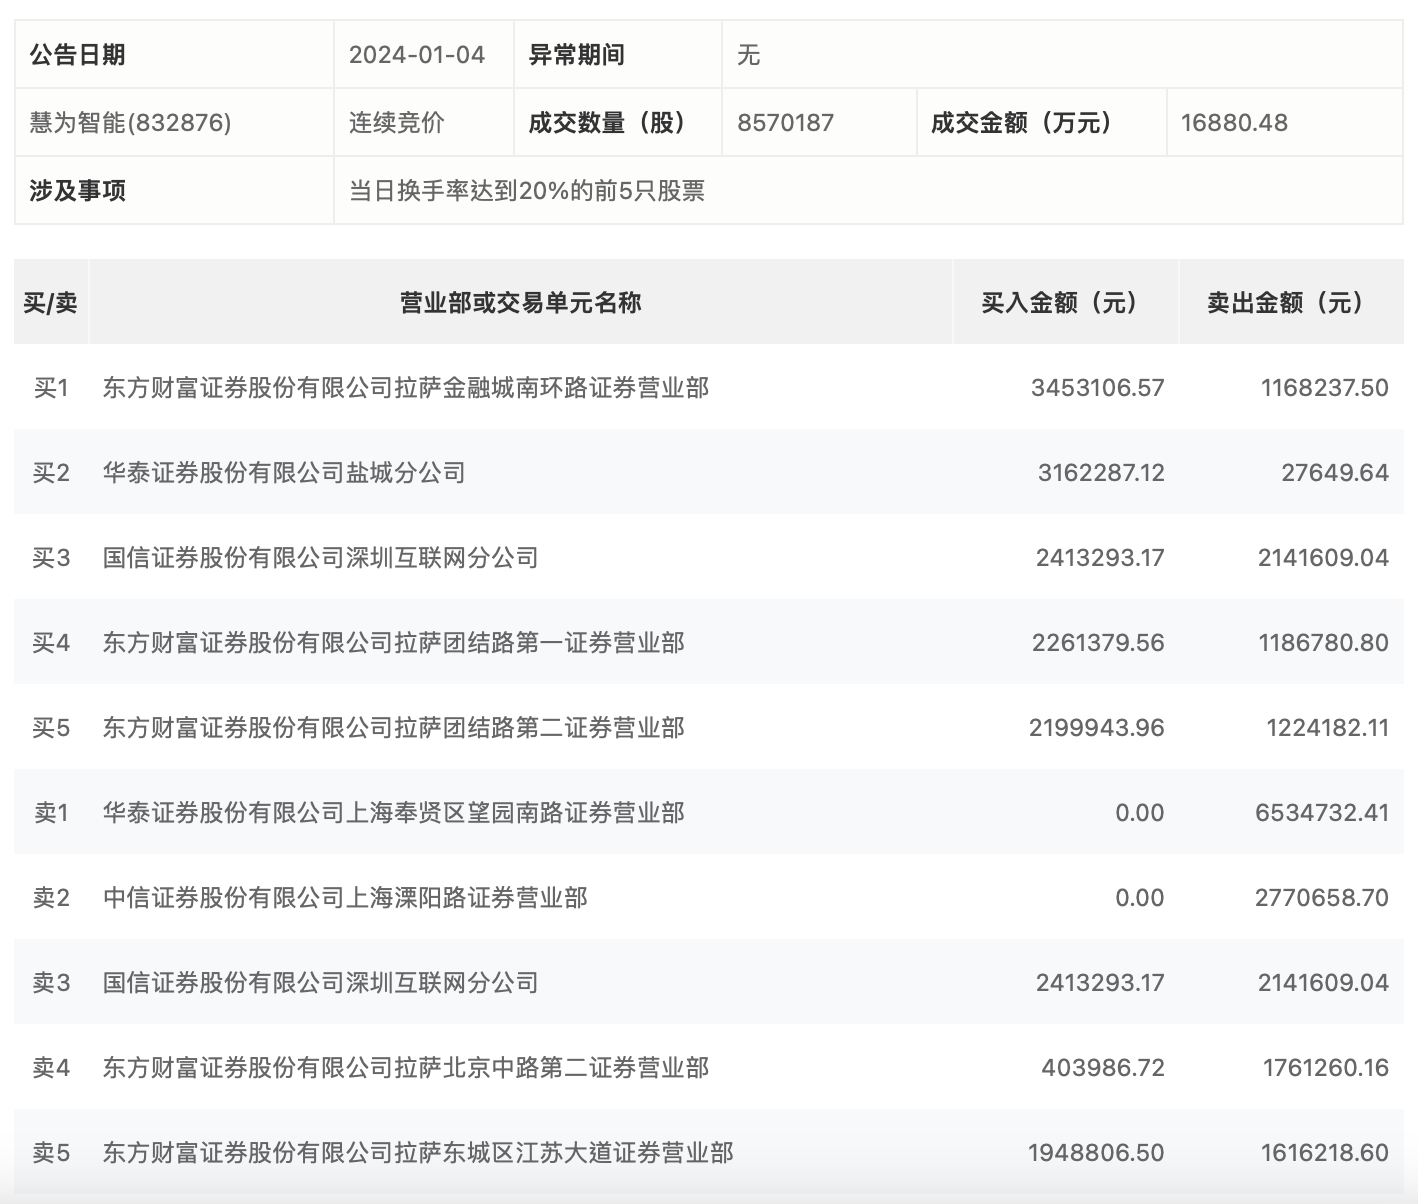The width and height of the screenshot is (1418, 1204).
Task: Select the 连续竞价 cell
Action: click(397, 122)
